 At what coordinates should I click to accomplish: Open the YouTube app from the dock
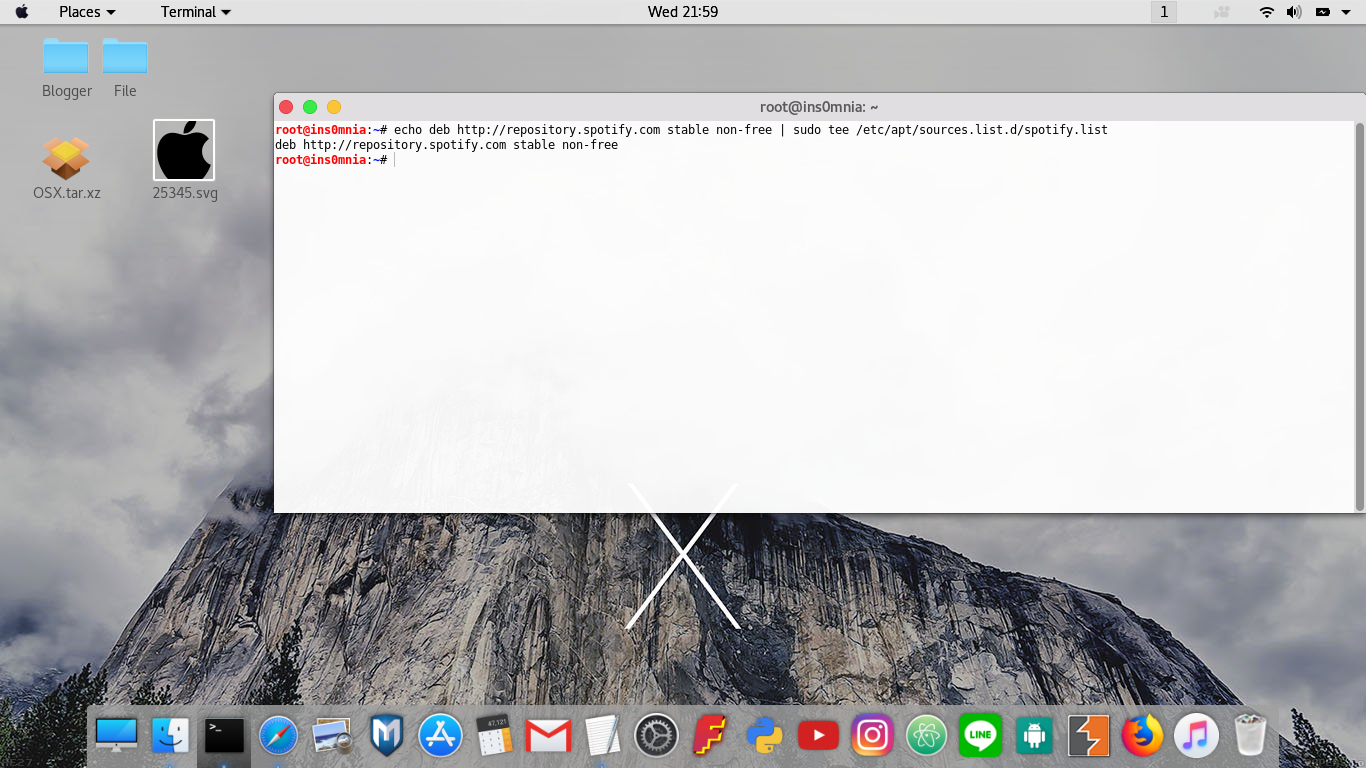point(818,735)
